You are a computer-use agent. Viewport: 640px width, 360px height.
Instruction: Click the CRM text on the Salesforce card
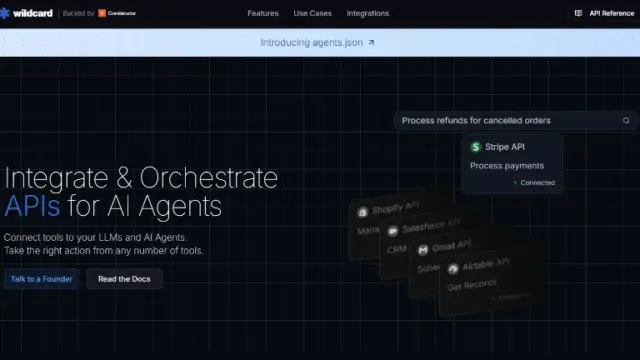(x=396, y=249)
